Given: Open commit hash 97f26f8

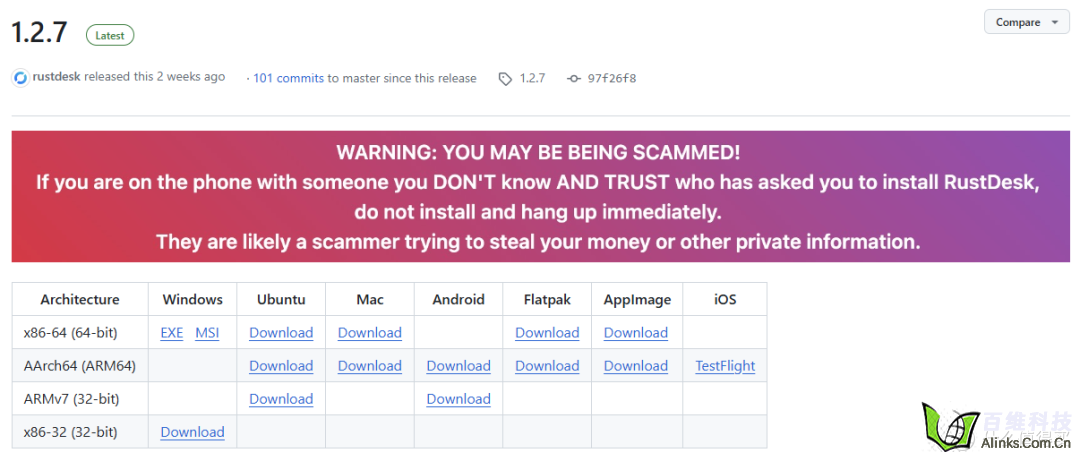Looking at the screenshot, I should (612, 78).
